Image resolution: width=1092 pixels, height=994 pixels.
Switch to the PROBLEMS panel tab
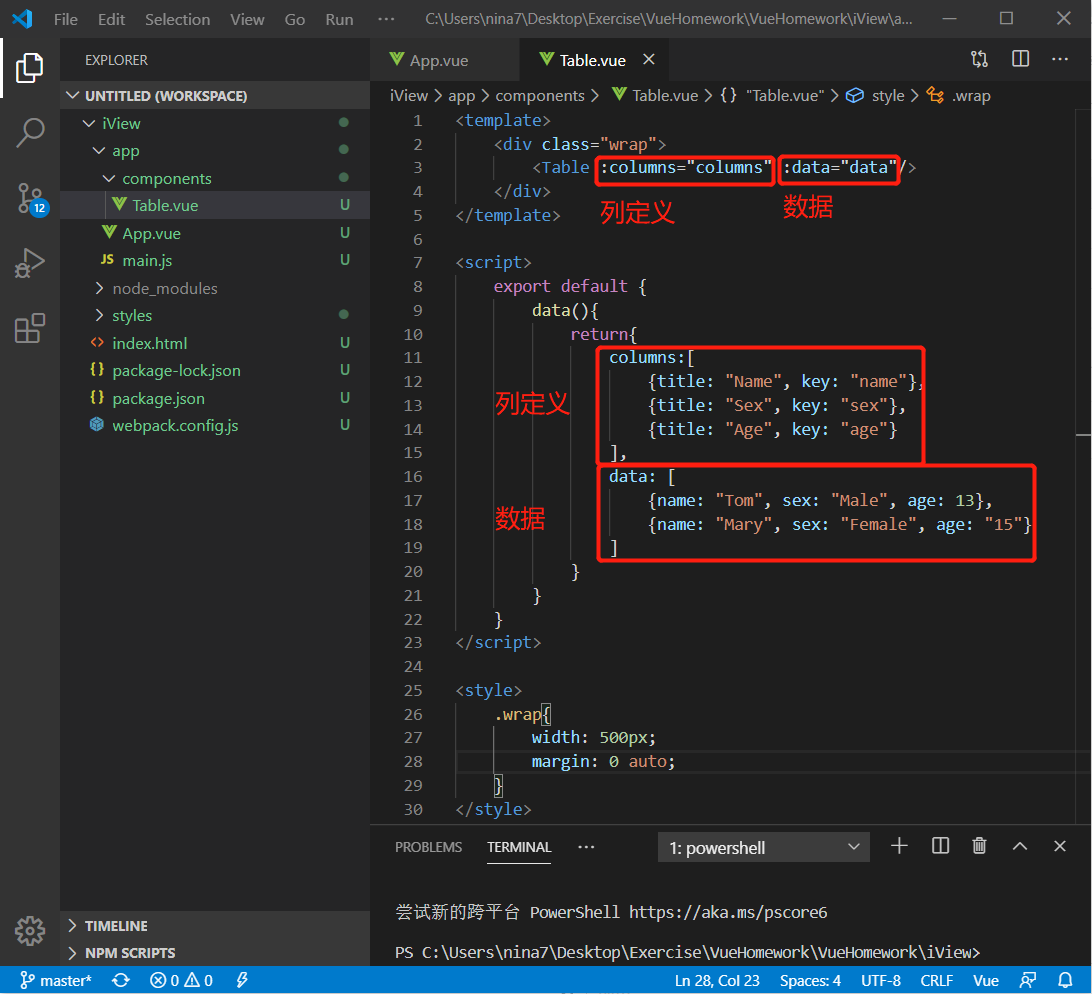pyautogui.click(x=428, y=847)
